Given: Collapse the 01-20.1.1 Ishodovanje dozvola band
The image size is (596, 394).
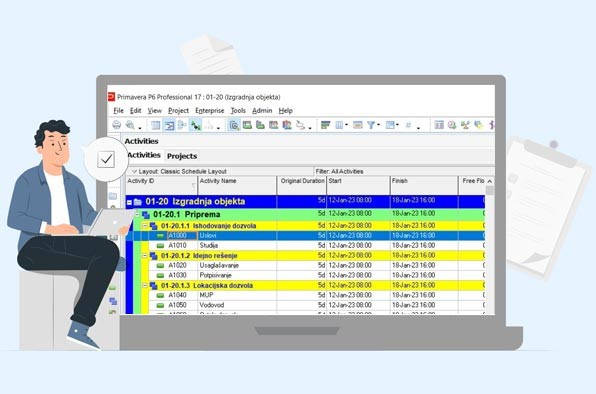Looking at the screenshot, I should pyautogui.click(x=145, y=226).
